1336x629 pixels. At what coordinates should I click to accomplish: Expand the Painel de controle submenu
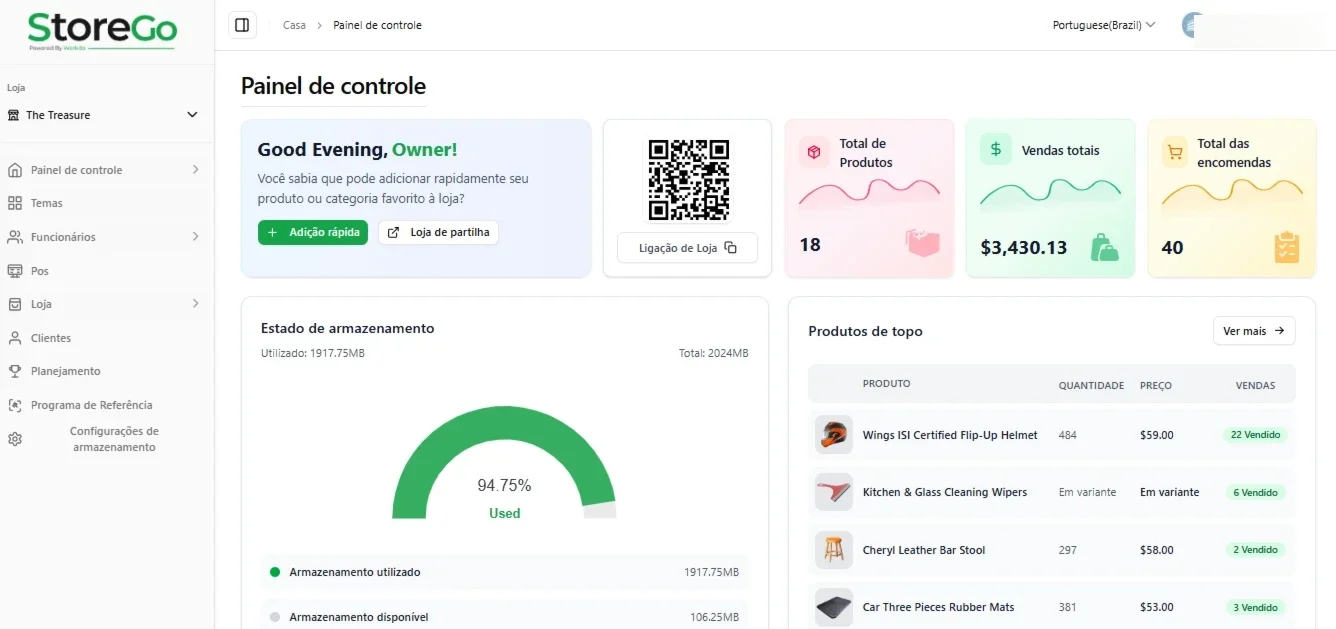pyautogui.click(x=195, y=170)
